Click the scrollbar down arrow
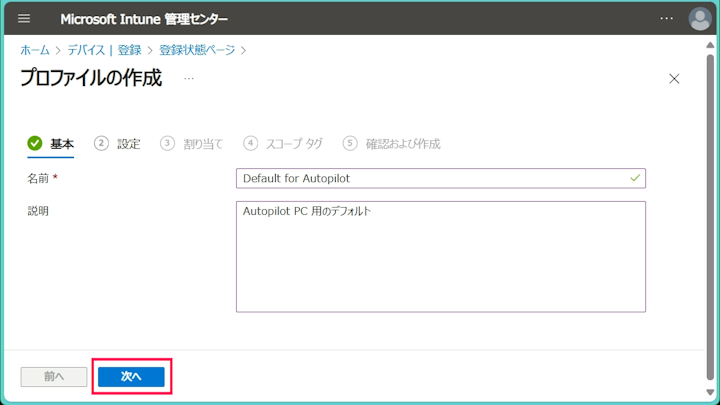Image resolution: width=720 pixels, height=405 pixels. pyautogui.click(x=710, y=393)
